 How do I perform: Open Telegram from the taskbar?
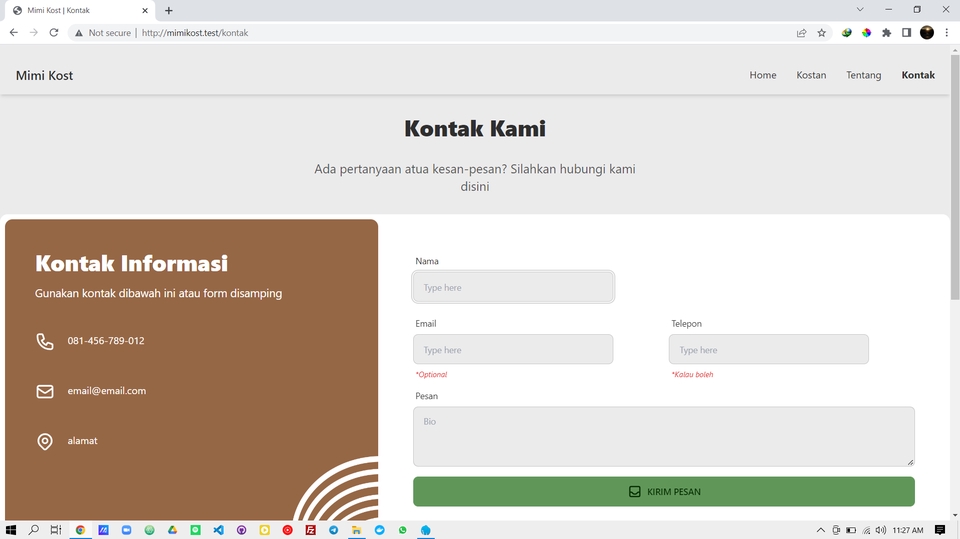tap(334, 530)
